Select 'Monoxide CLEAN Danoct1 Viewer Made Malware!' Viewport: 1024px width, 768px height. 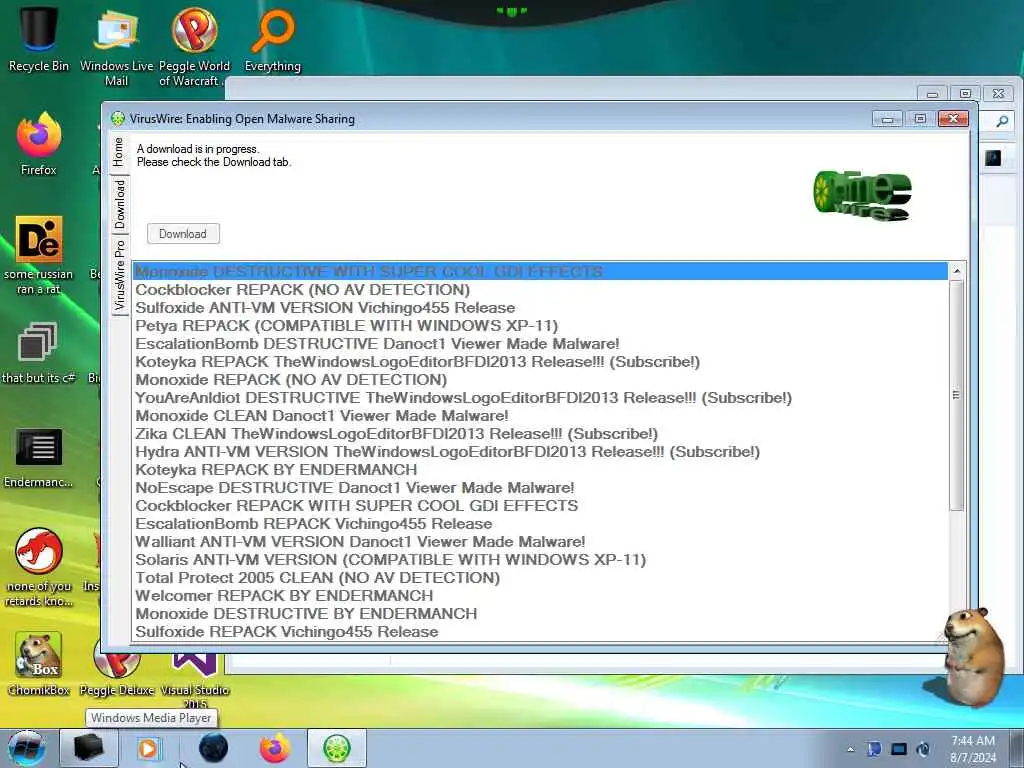[539, 415]
